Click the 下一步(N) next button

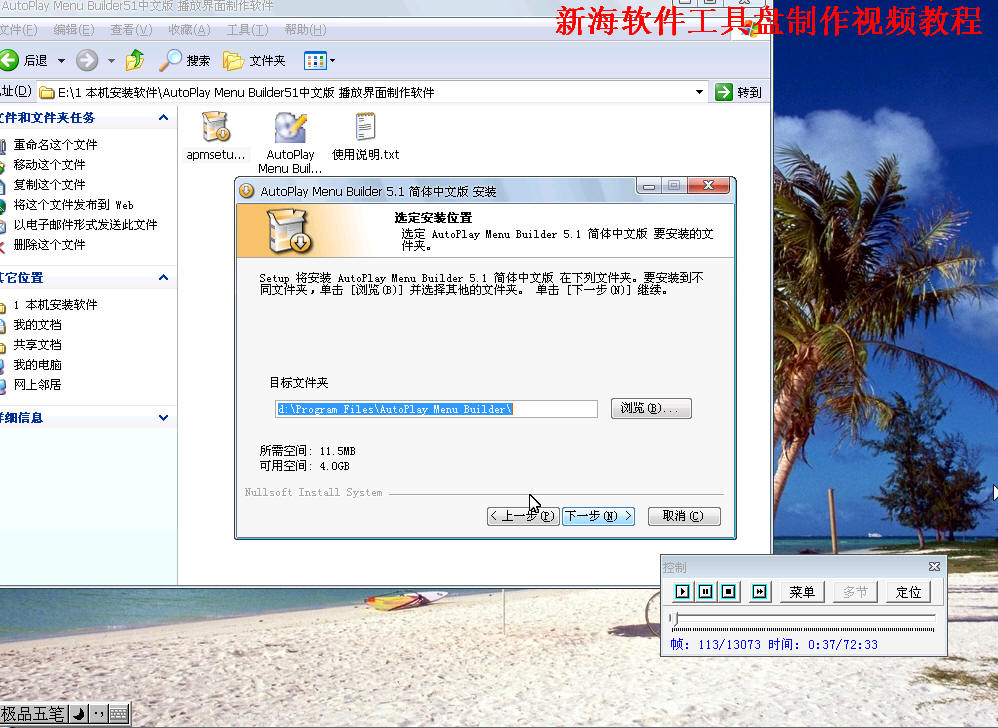click(x=598, y=516)
